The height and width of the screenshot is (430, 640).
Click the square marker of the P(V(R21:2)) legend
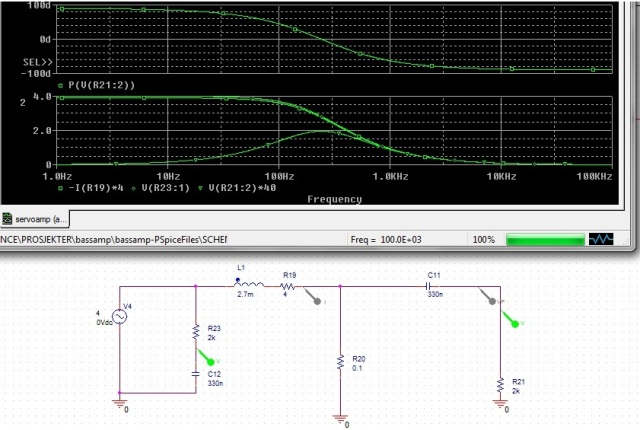[60, 85]
